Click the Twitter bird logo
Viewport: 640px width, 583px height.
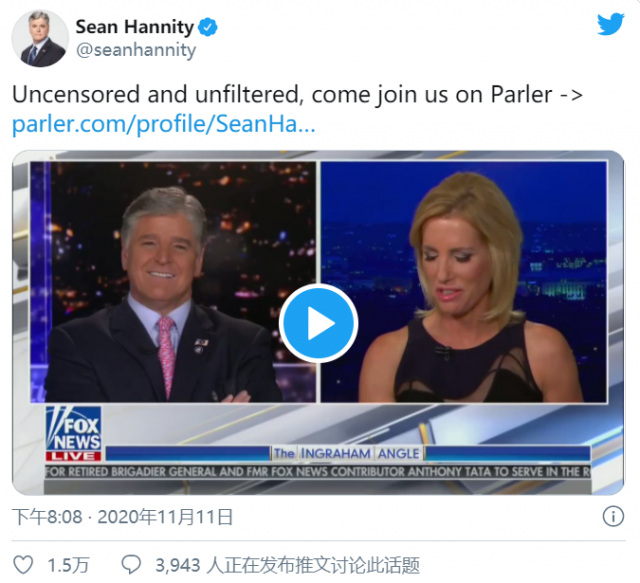pyautogui.click(x=610, y=24)
